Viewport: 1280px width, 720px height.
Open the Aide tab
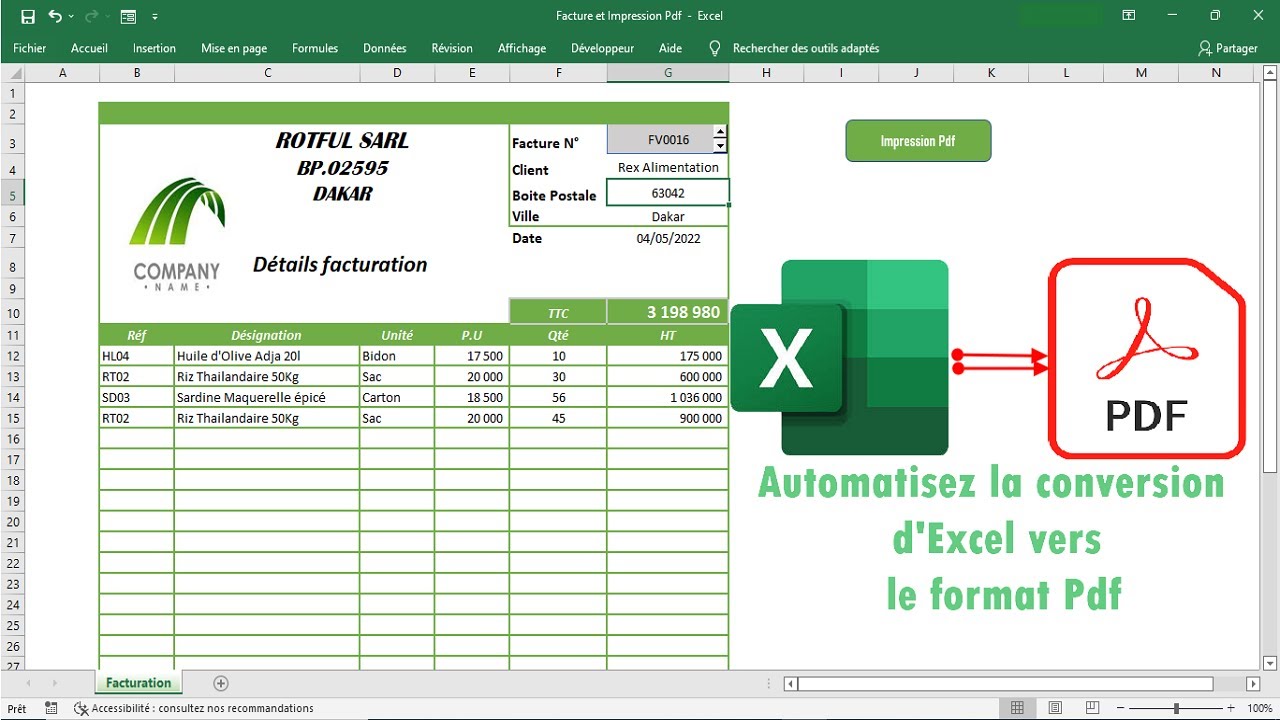click(671, 48)
